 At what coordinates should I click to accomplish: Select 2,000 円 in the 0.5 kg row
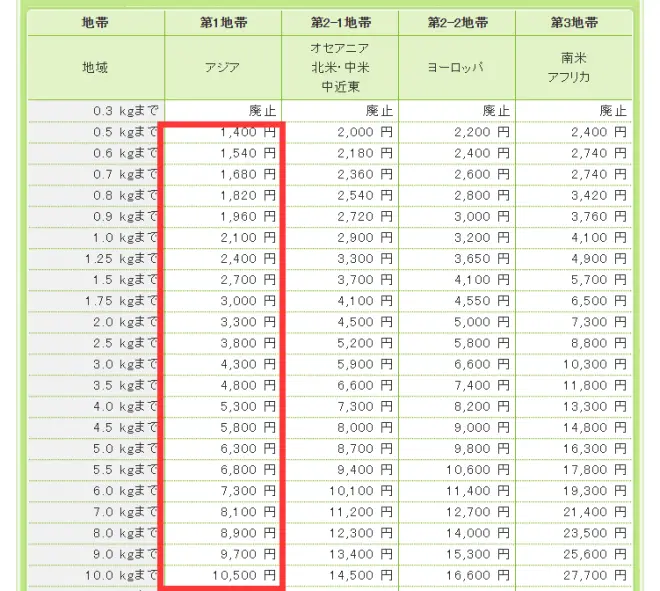click(365, 132)
